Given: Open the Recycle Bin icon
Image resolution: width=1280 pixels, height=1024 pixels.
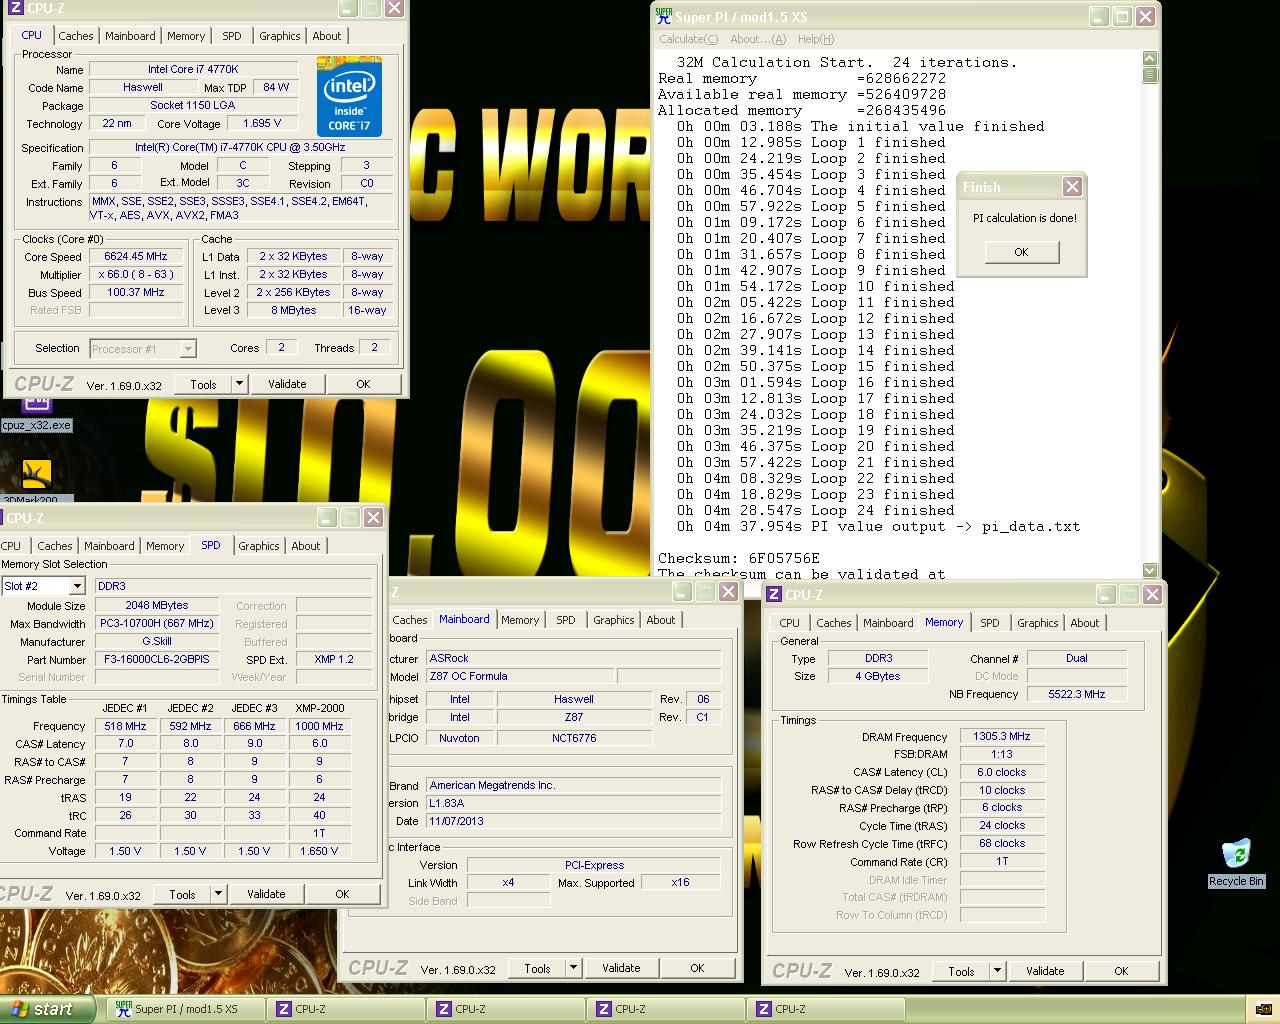Looking at the screenshot, I should point(1236,863).
